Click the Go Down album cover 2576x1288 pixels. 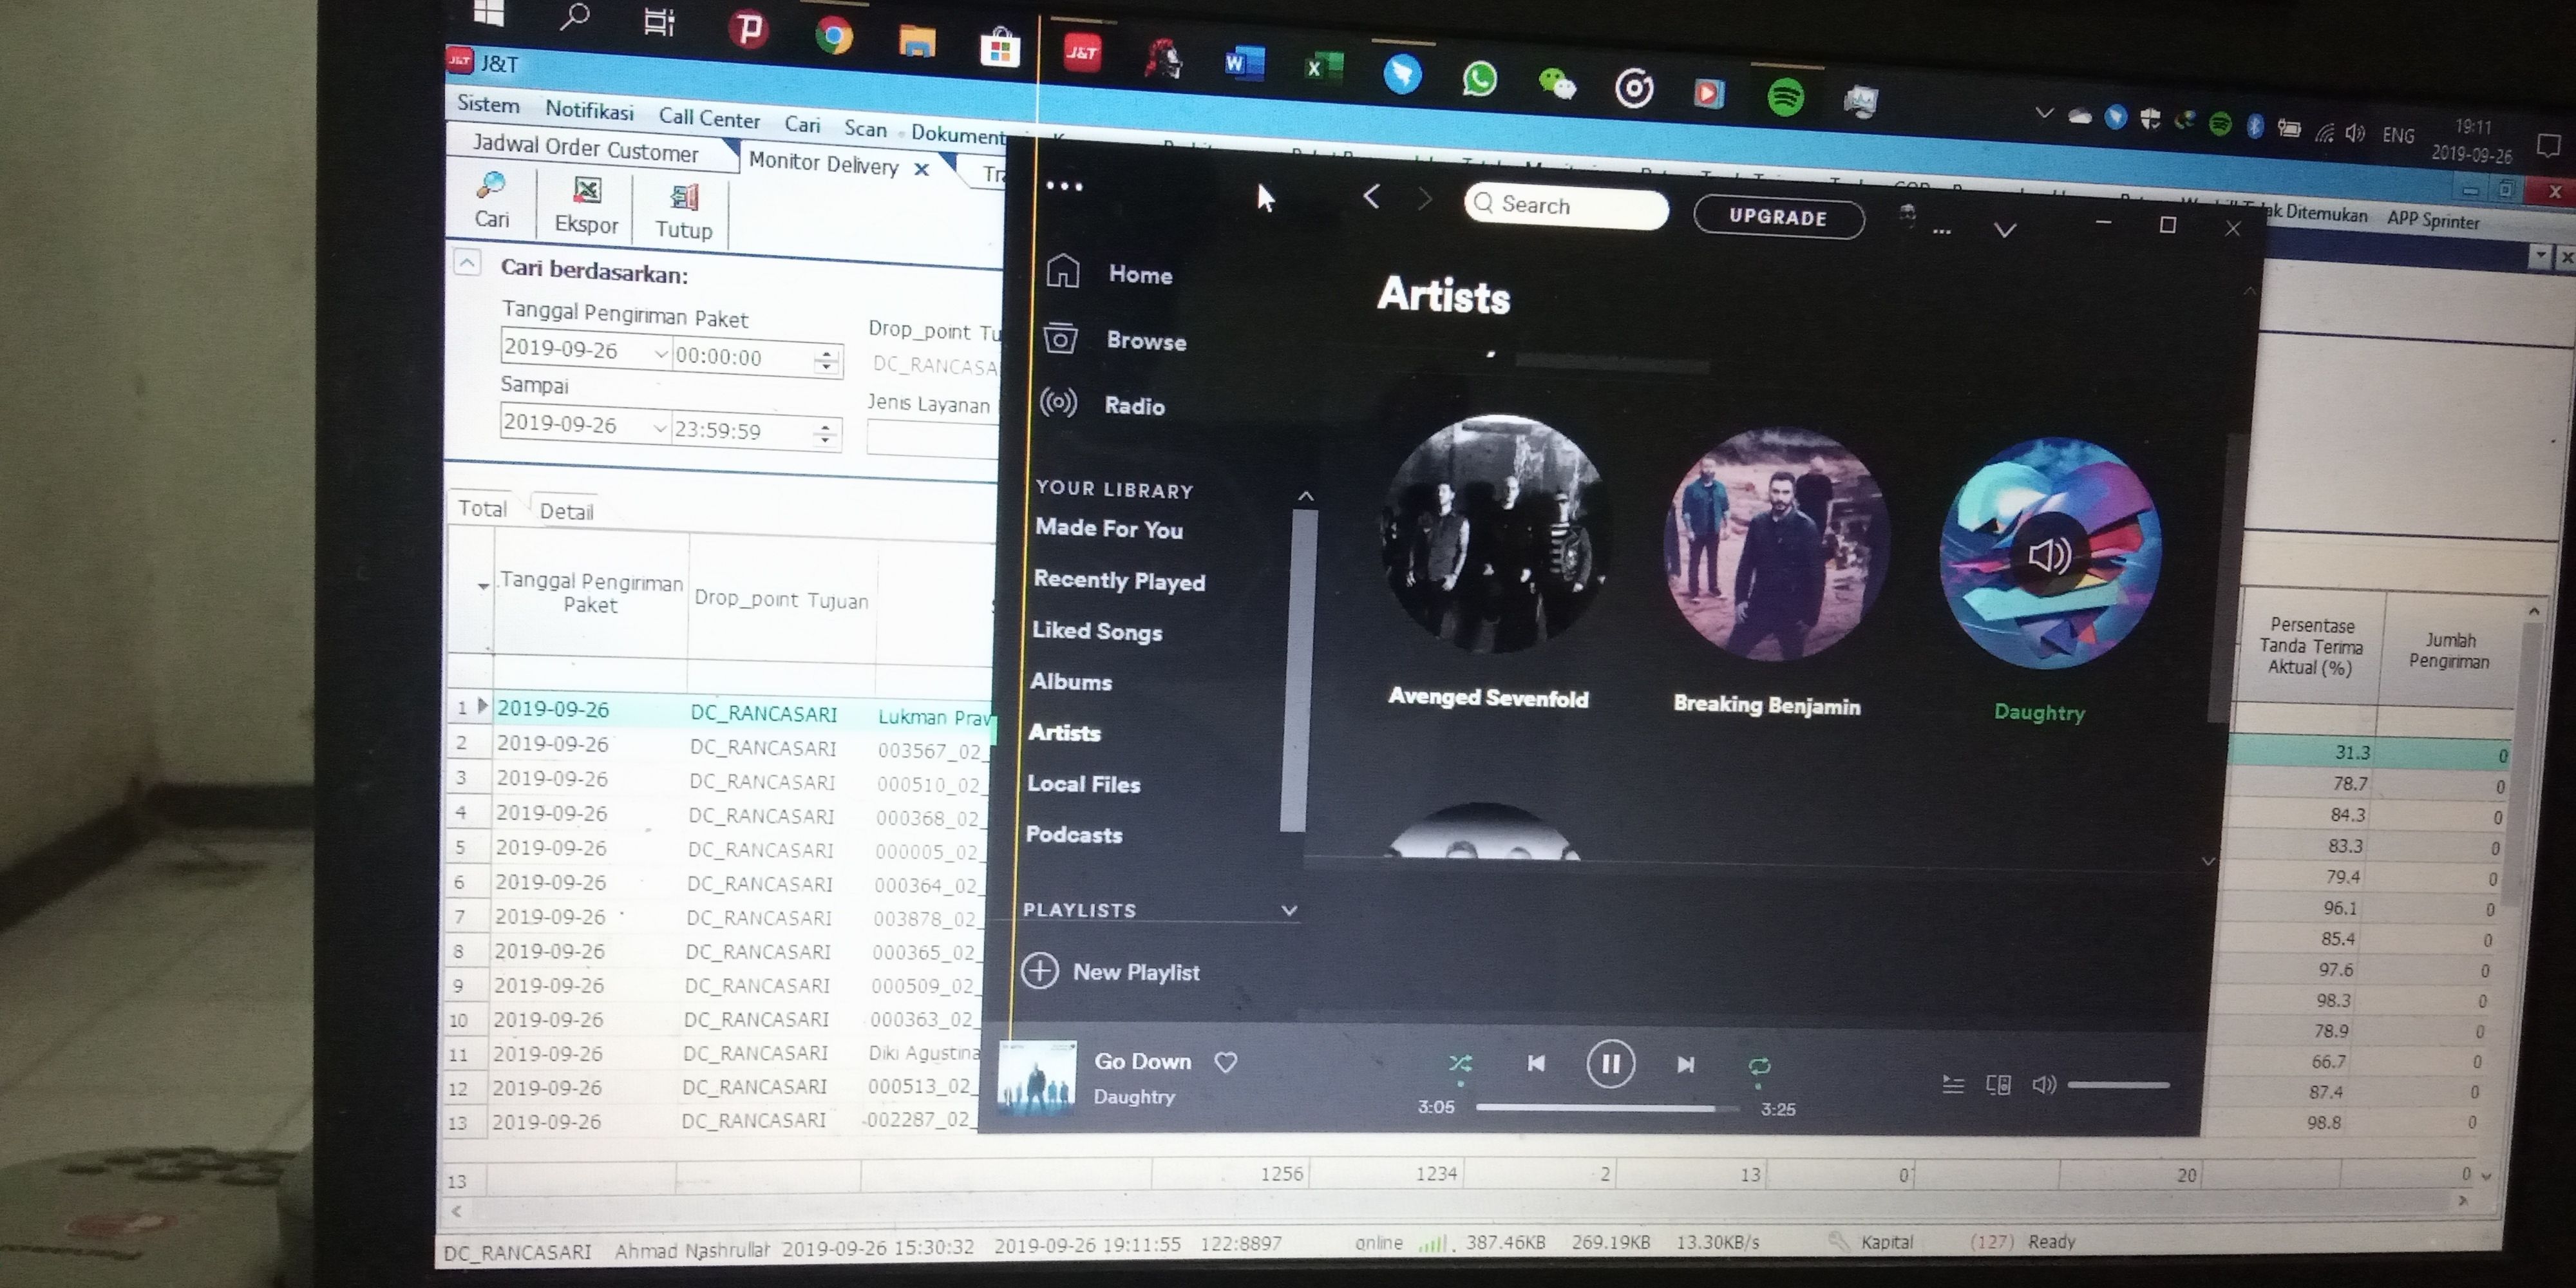pos(1037,1078)
